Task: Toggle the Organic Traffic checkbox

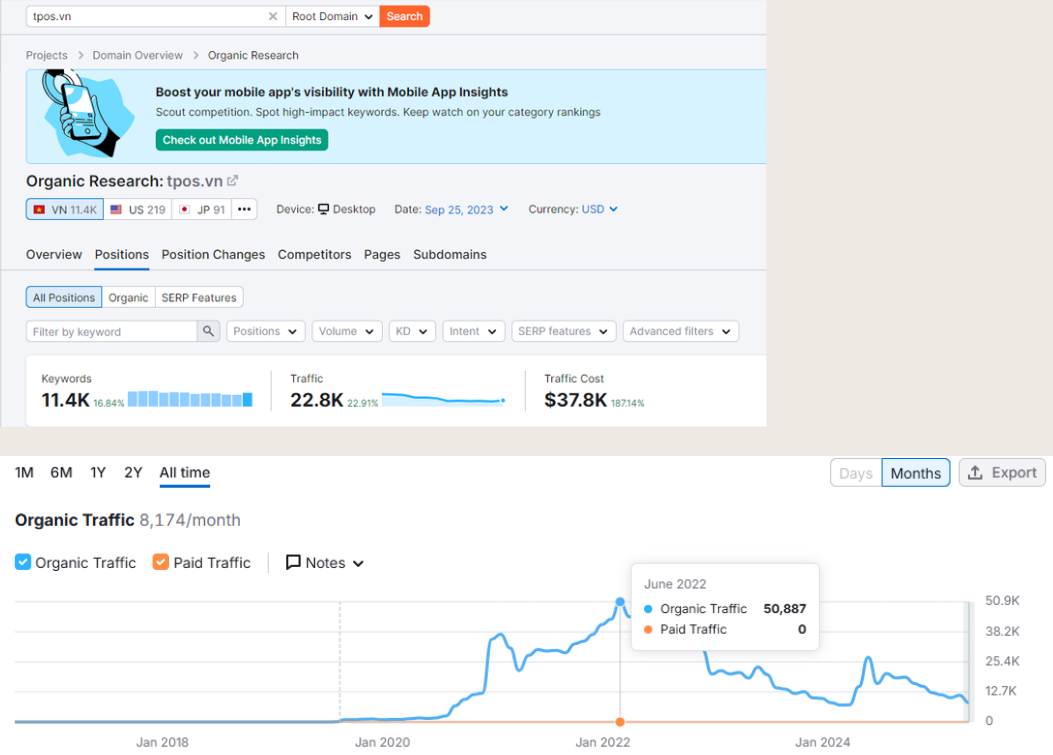Action: point(23,562)
